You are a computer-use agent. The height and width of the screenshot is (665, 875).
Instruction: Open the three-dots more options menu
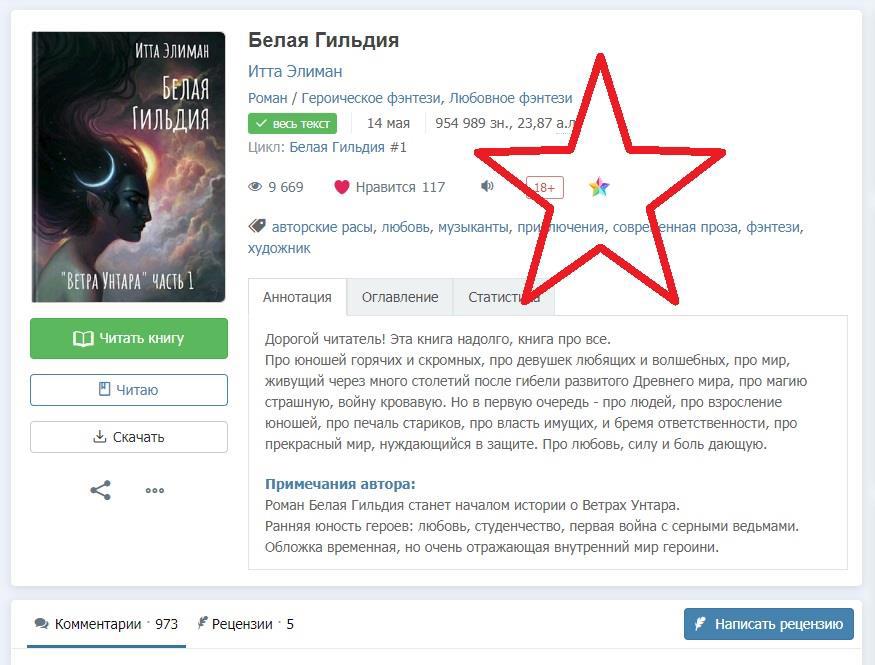[155, 490]
